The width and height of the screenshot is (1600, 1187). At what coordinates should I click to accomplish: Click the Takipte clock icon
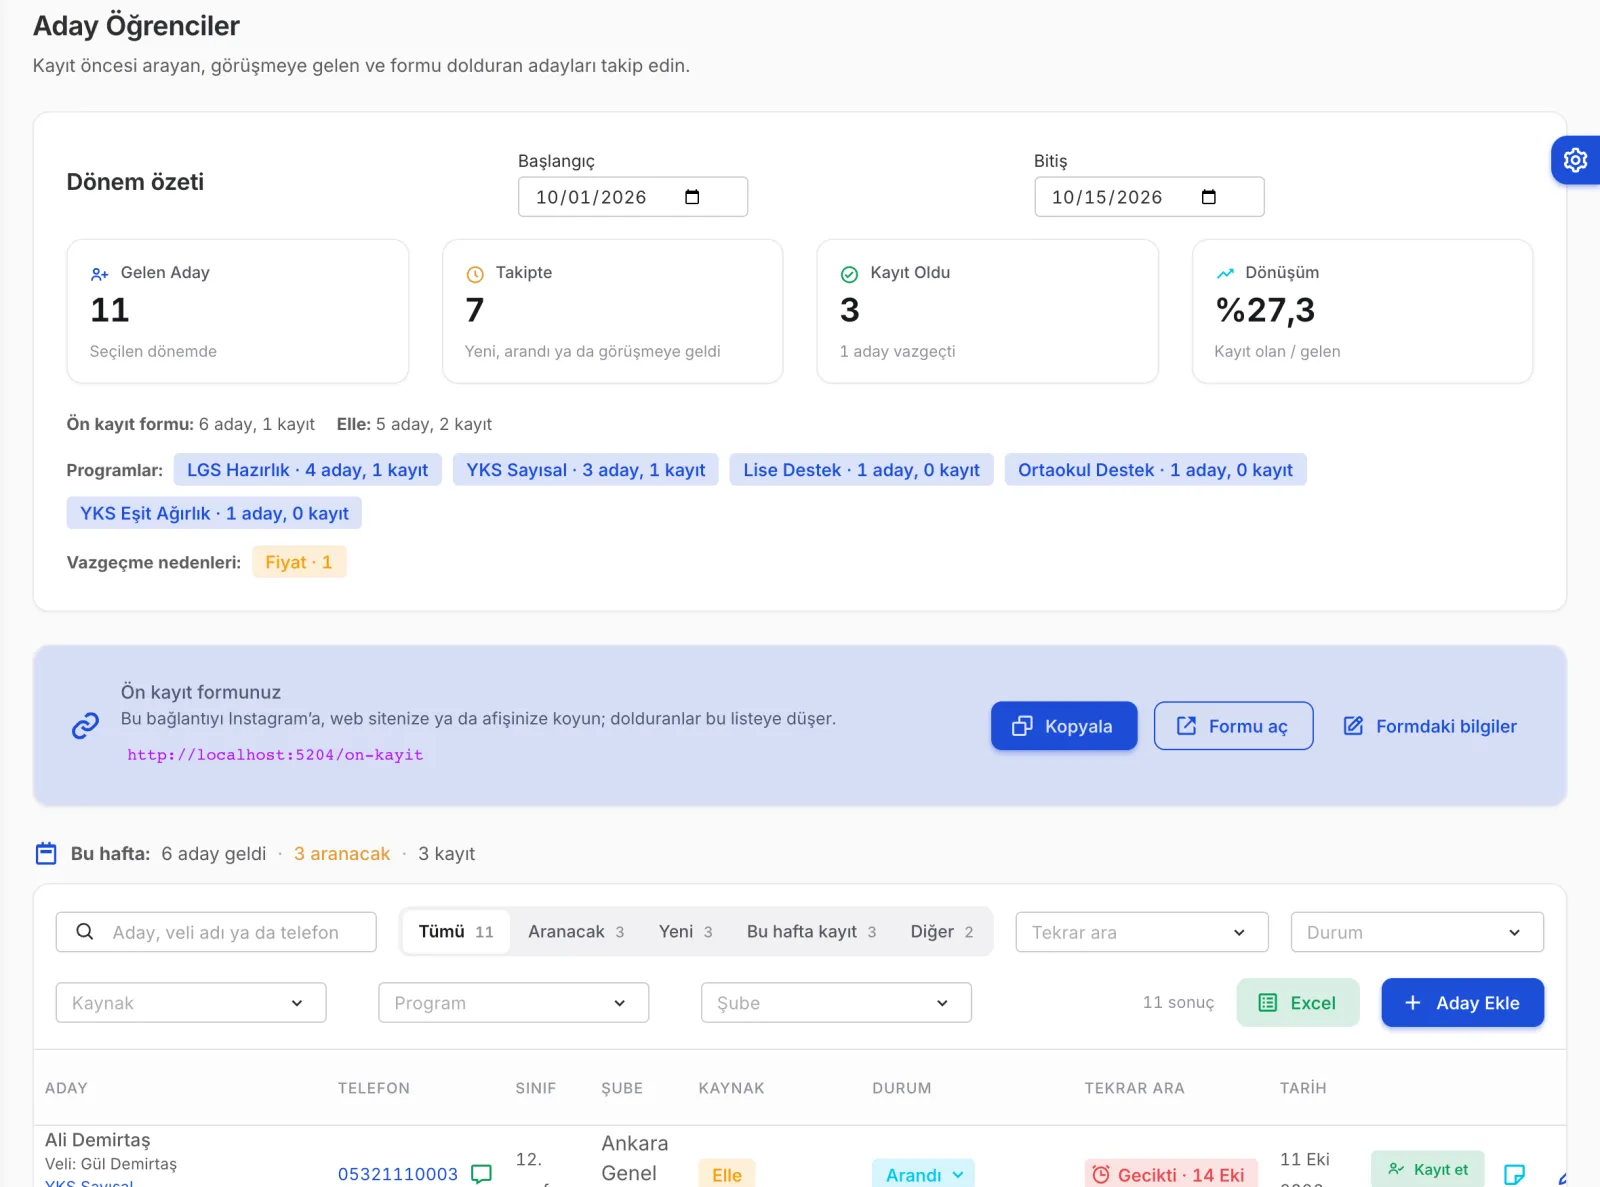tap(475, 274)
